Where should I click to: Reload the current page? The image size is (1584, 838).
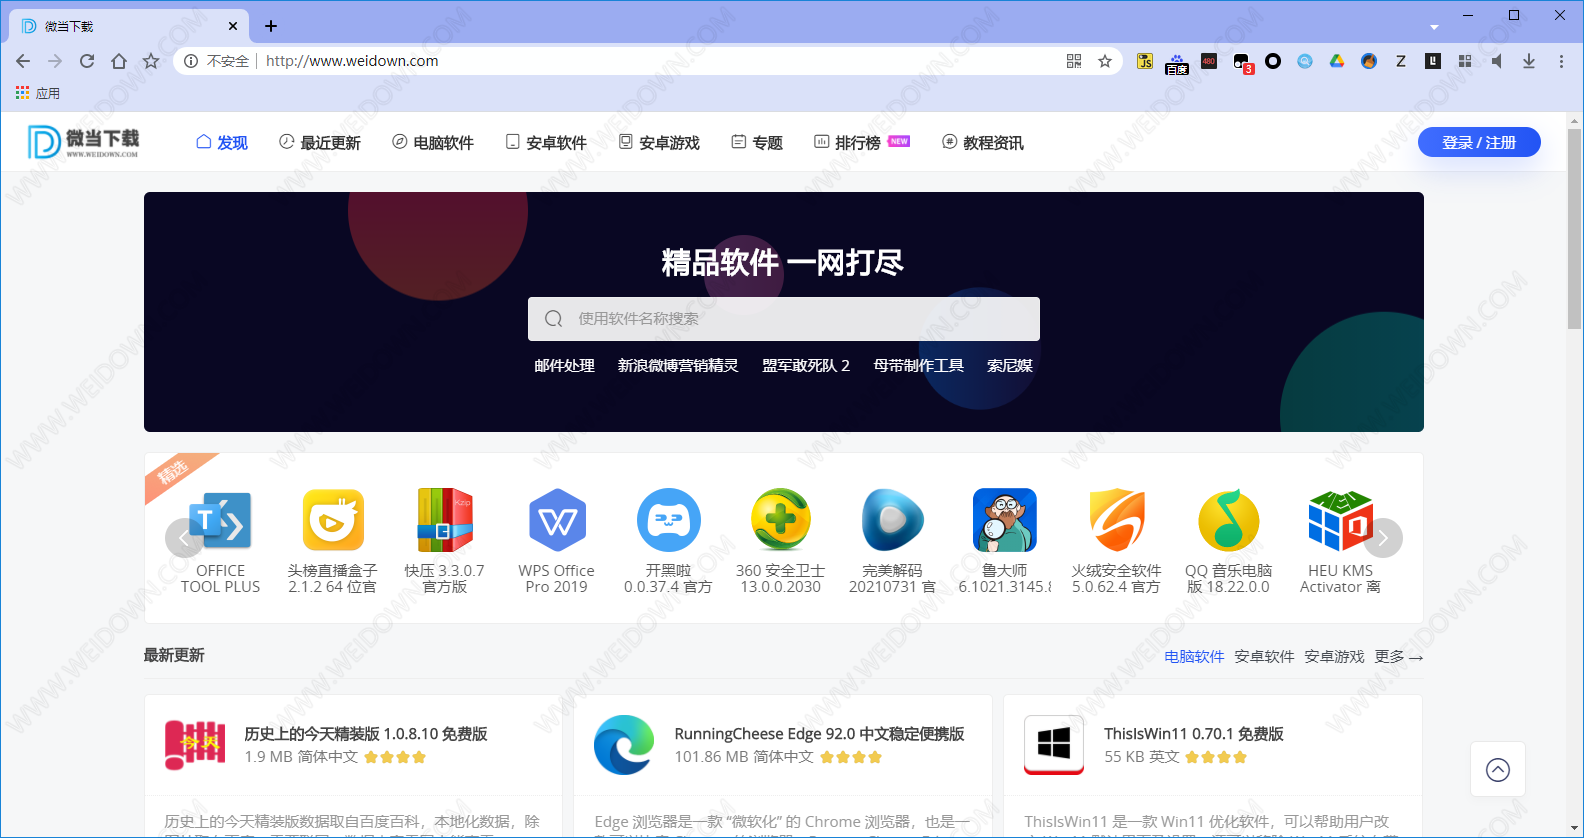87,61
